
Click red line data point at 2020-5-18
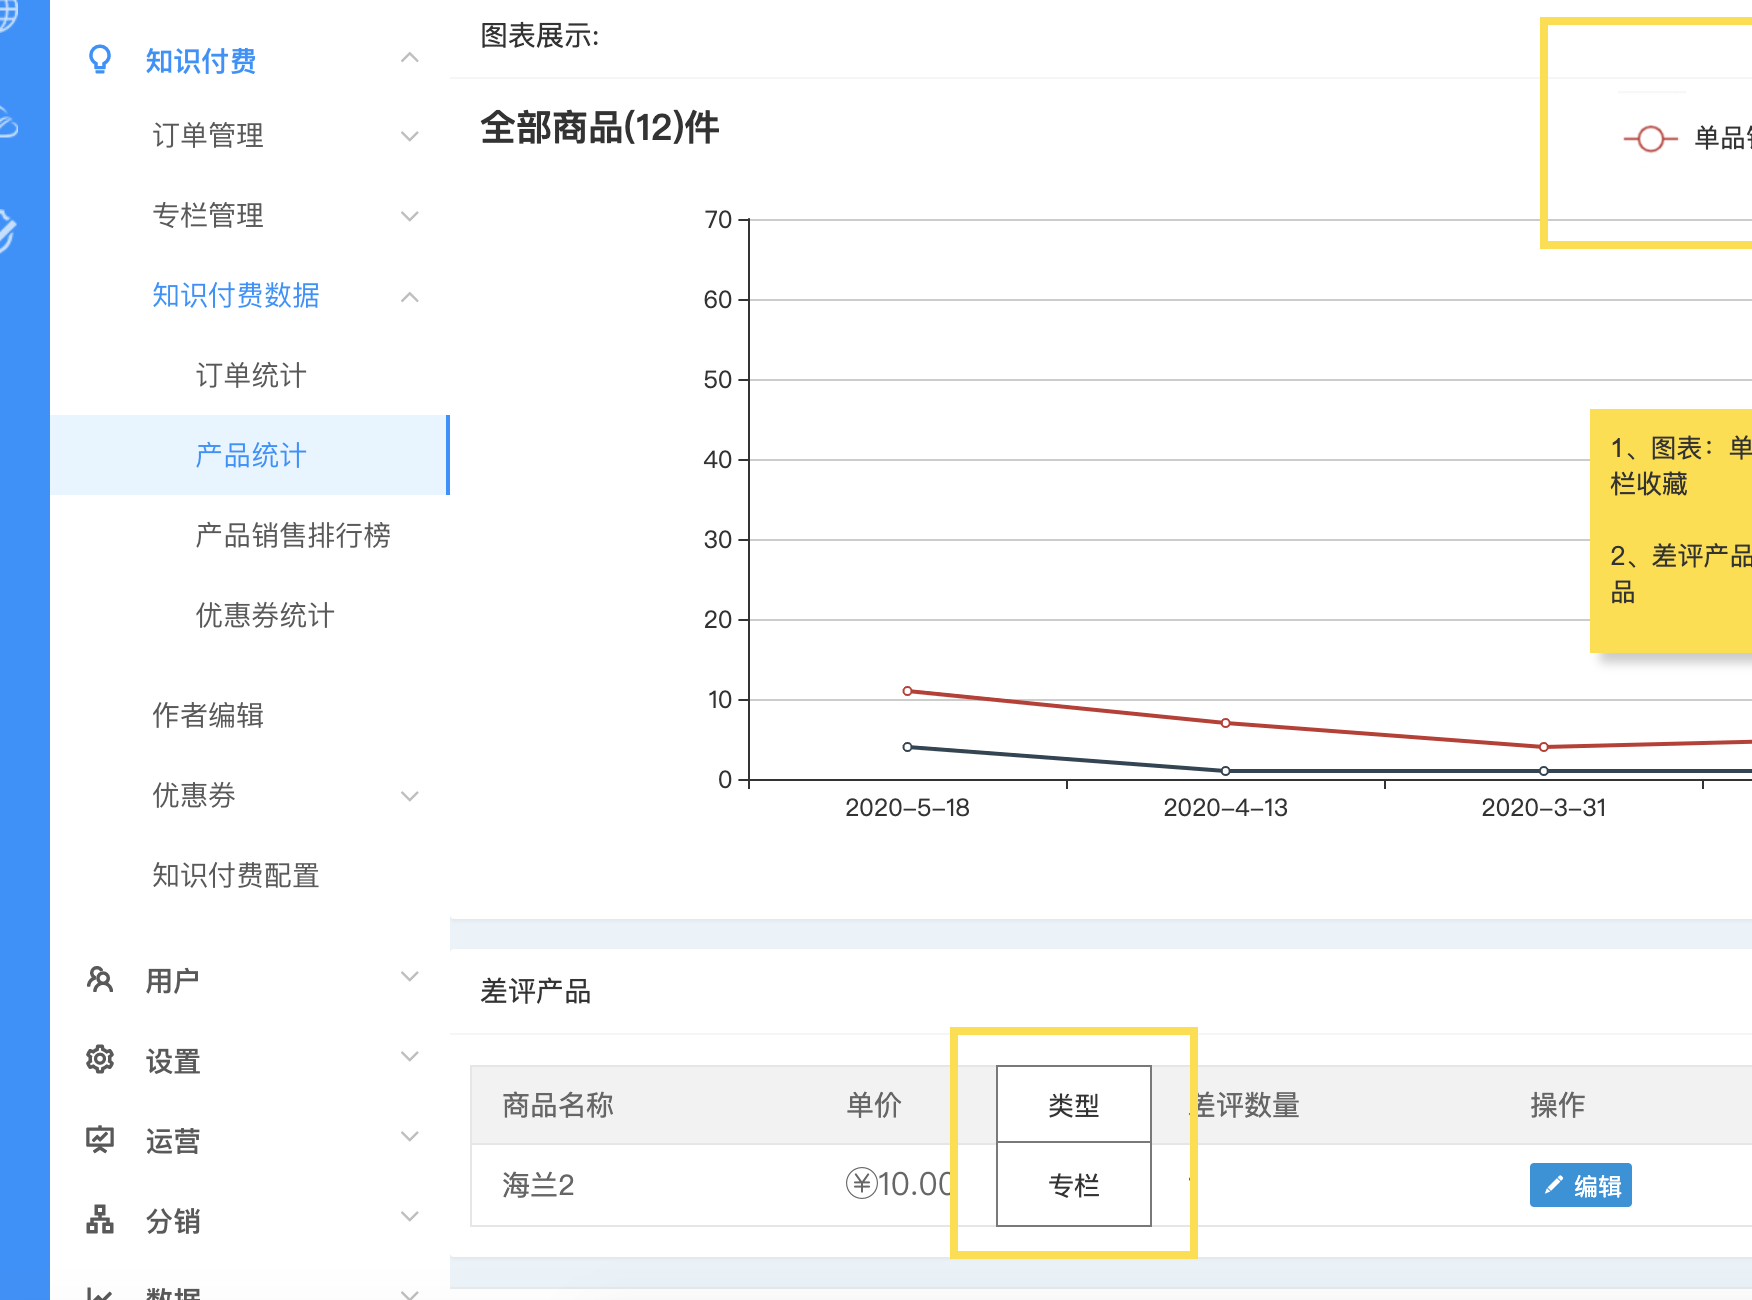(907, 691)
